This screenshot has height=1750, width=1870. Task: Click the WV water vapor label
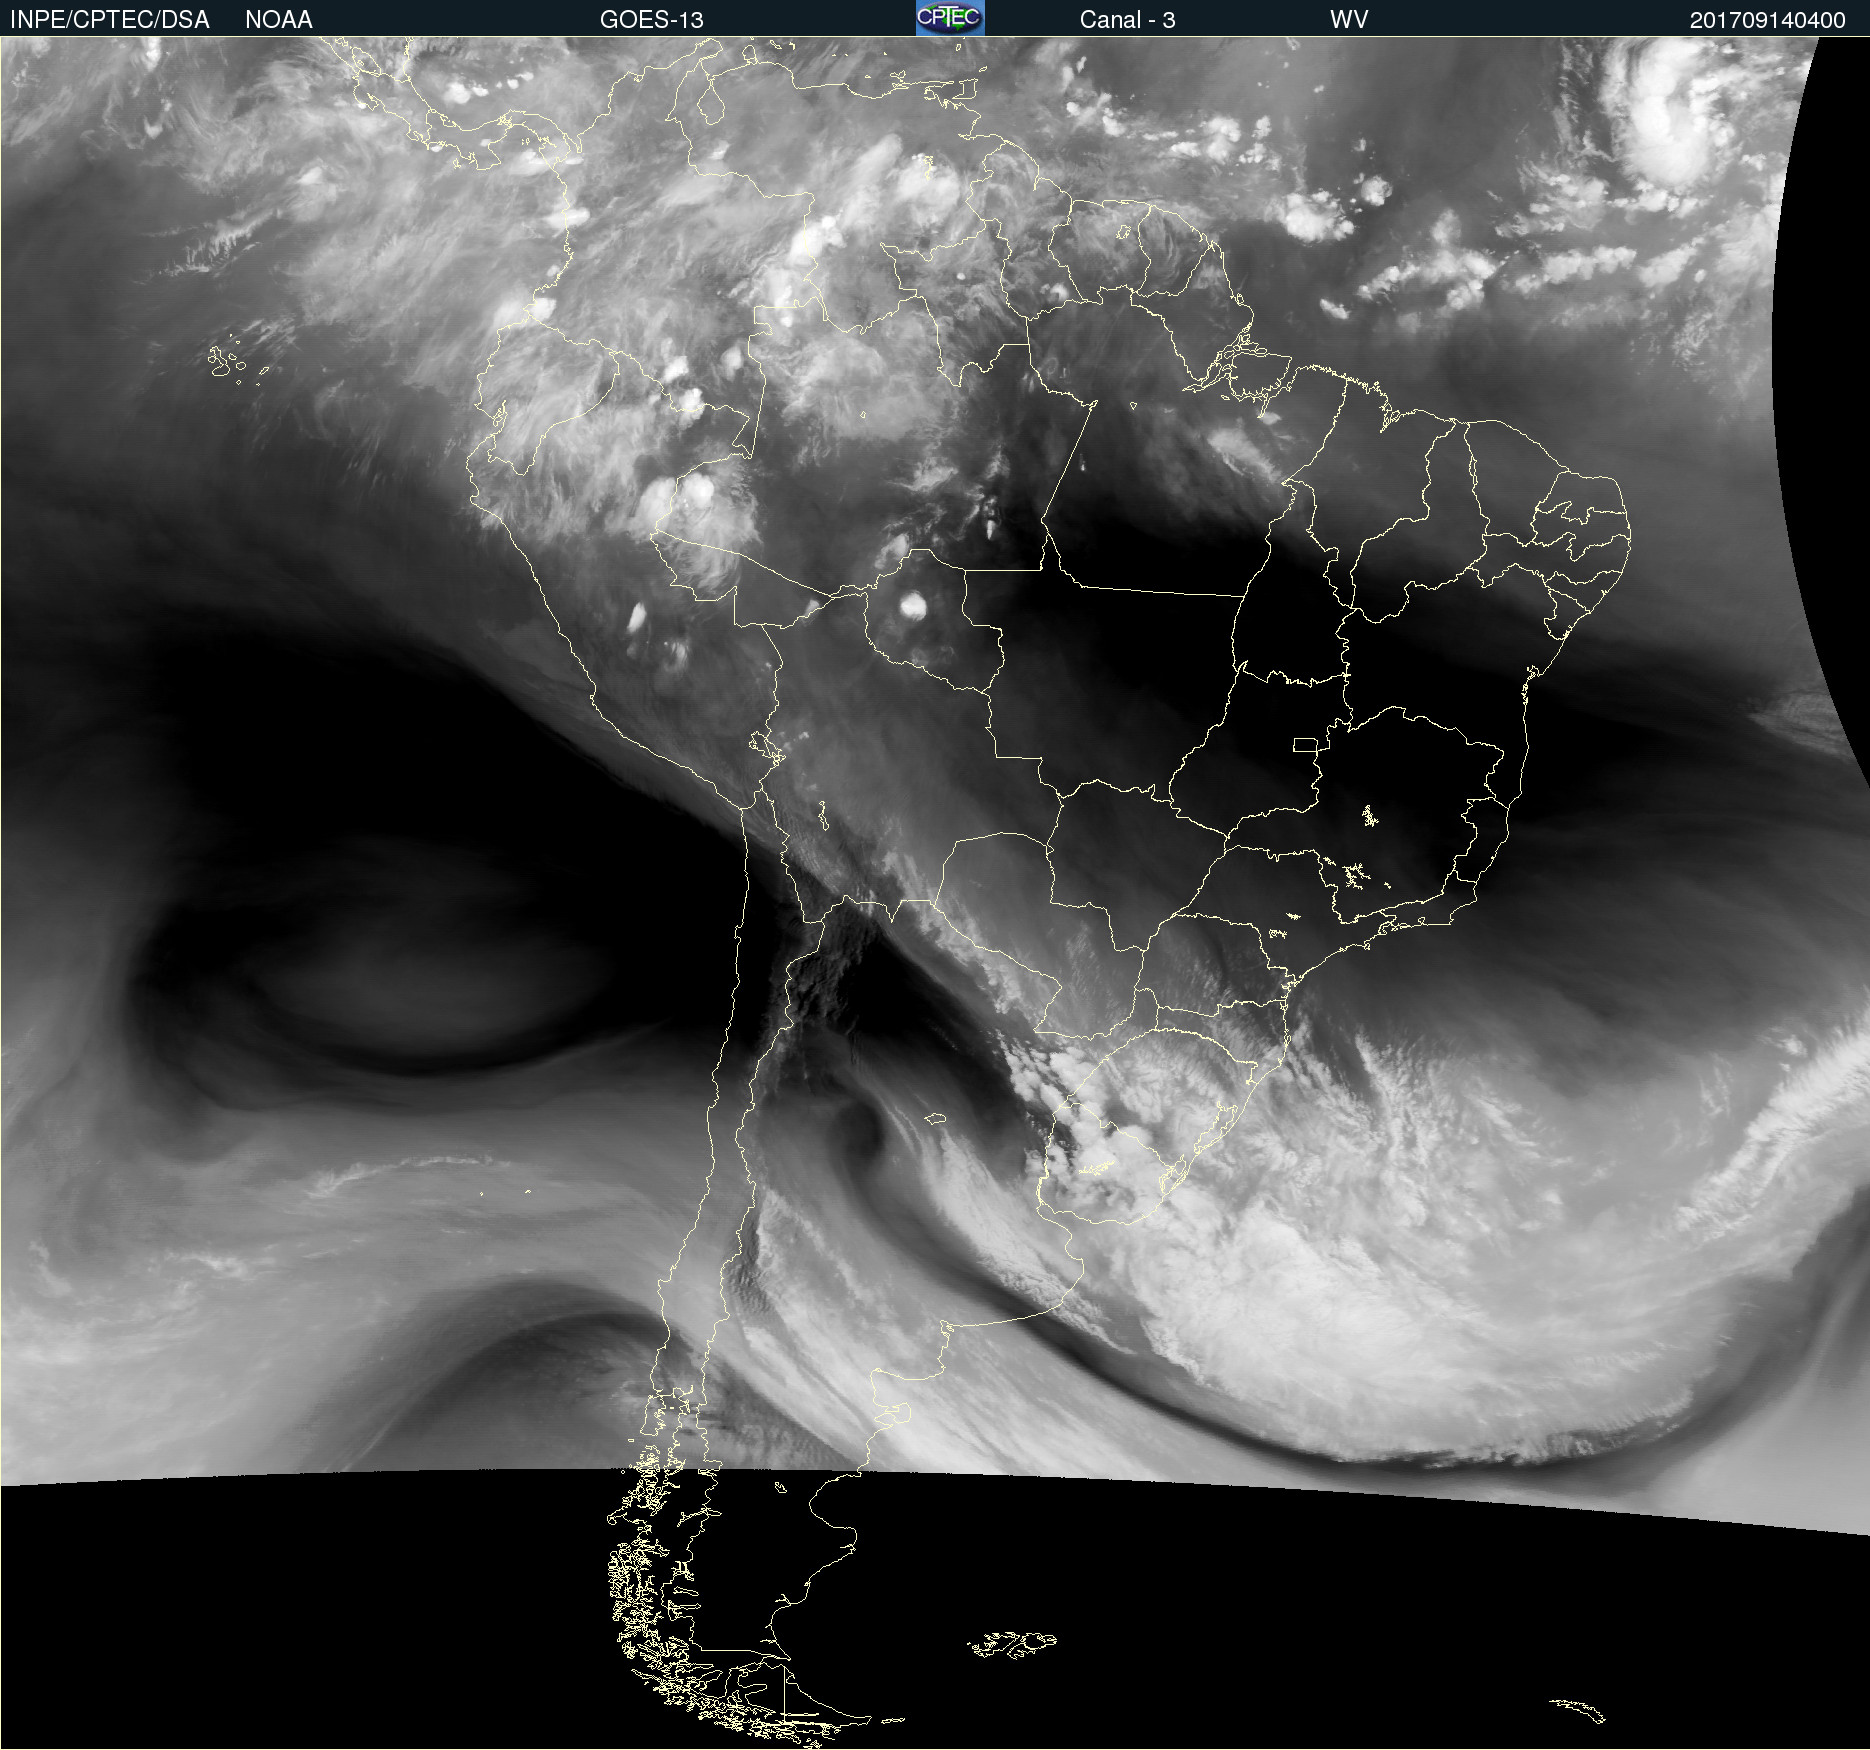click(1348, 20)
